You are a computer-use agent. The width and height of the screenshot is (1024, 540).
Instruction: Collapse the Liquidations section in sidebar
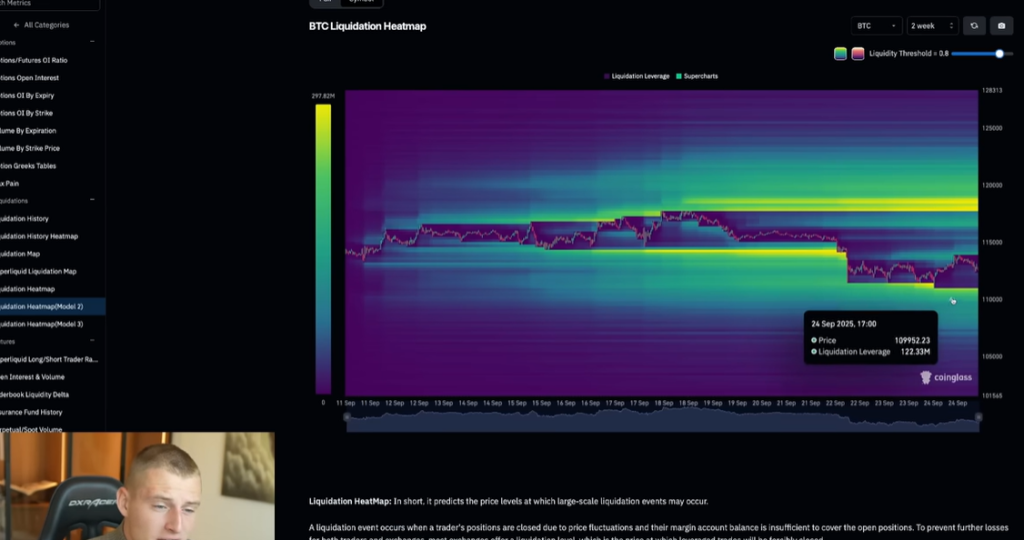pyautogui.click(x=92, y=200)
